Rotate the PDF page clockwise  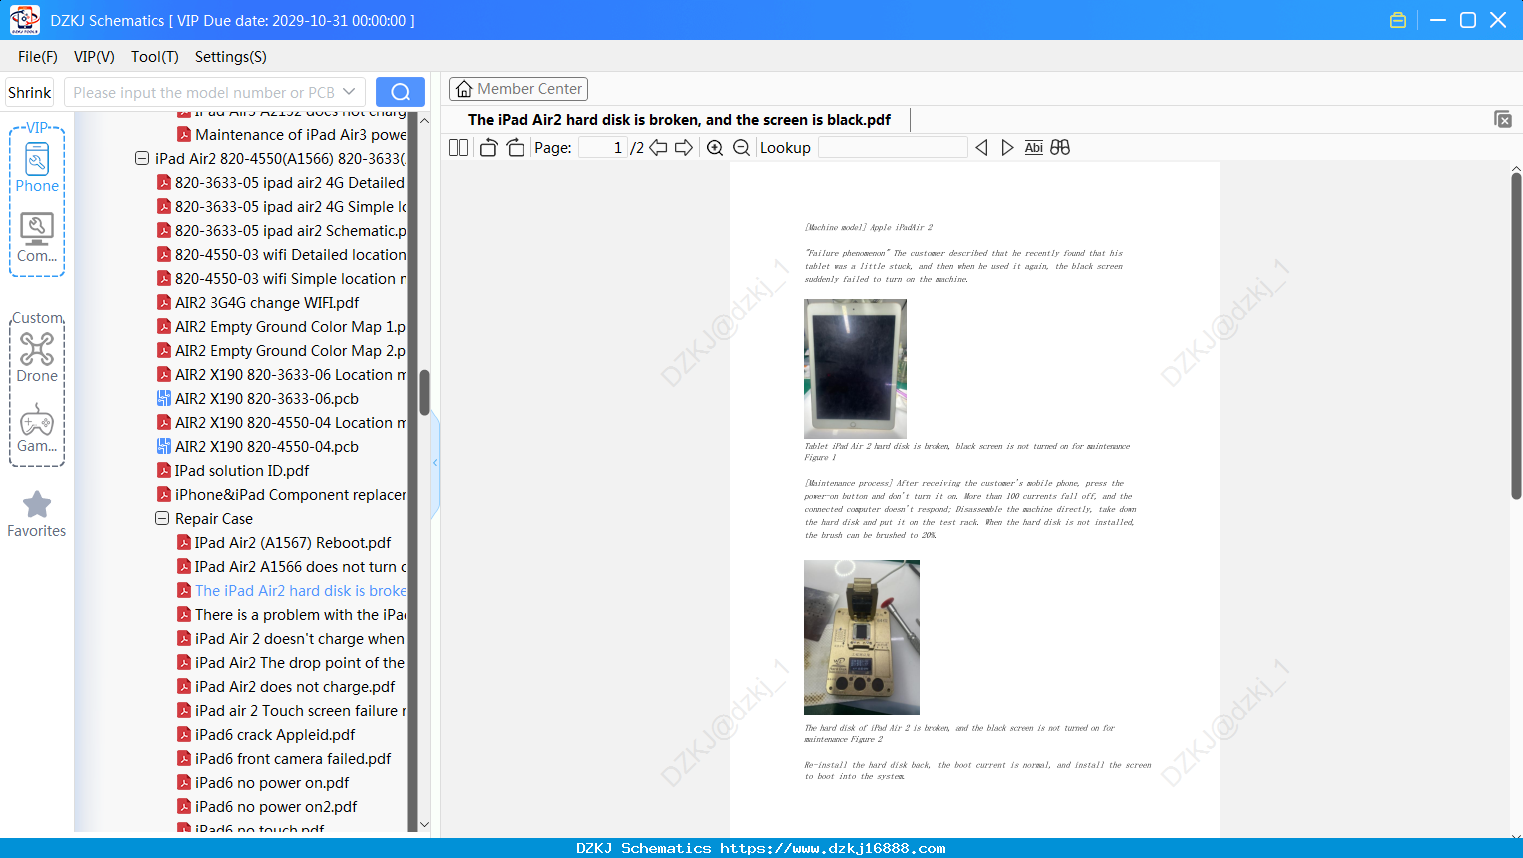(x=515, y=148)
